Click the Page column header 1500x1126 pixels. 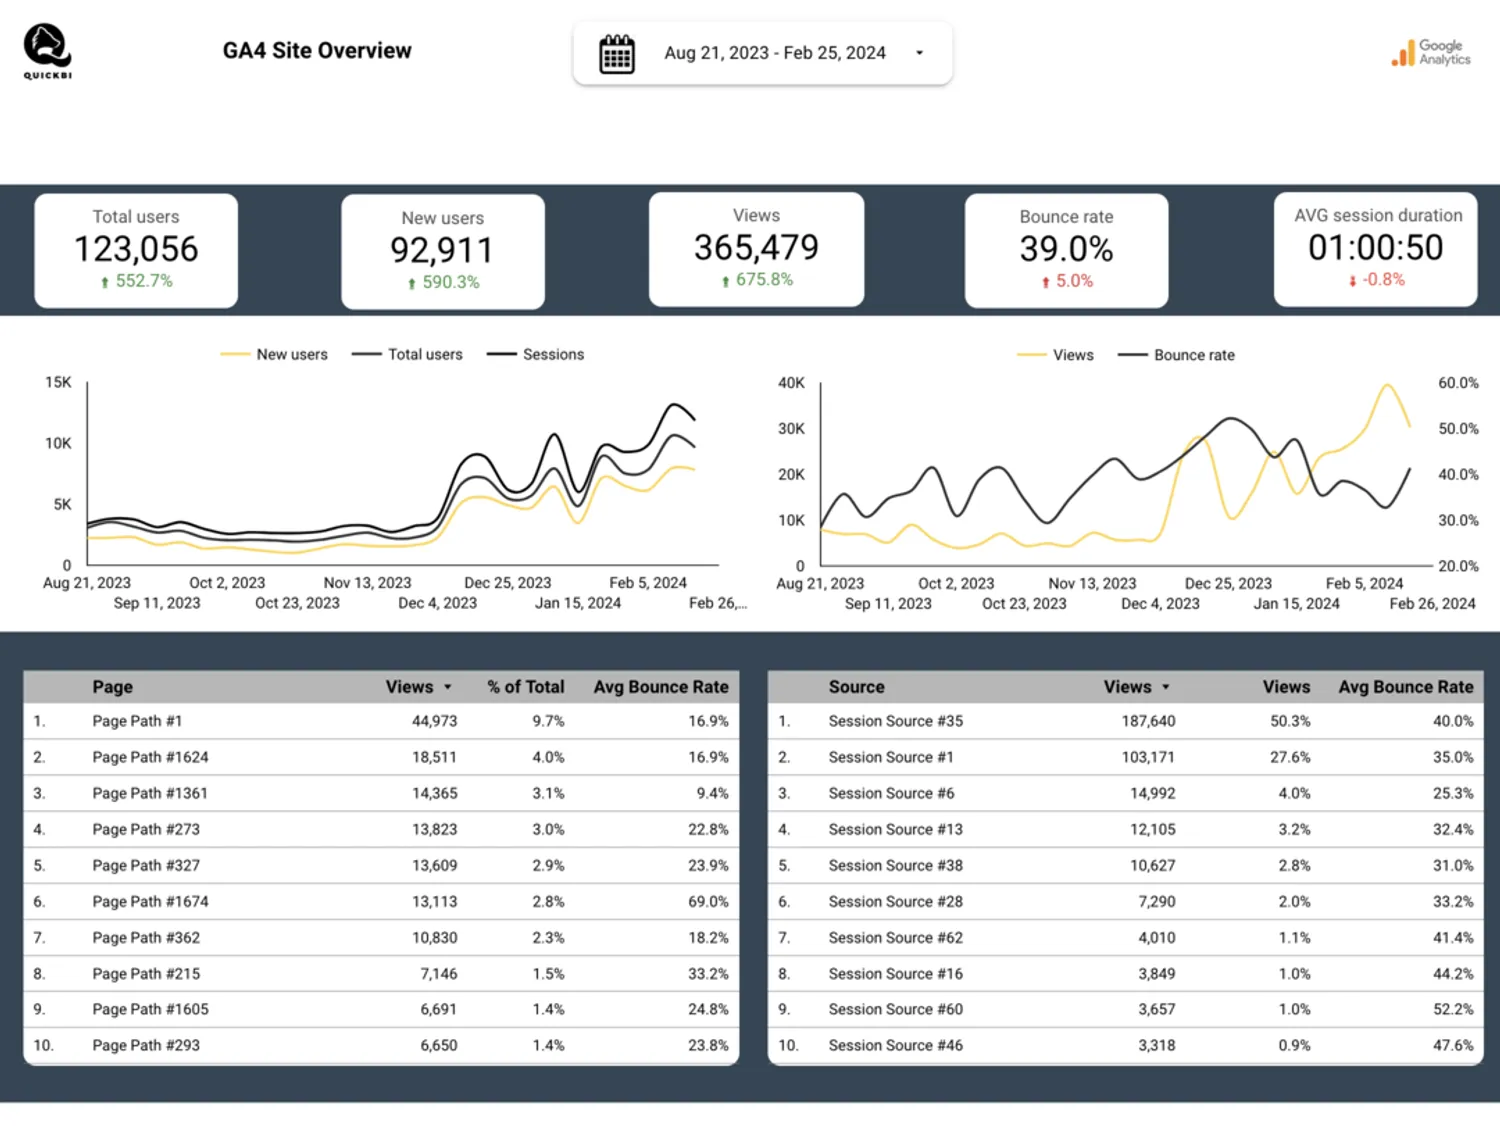(x=112, y=687)
